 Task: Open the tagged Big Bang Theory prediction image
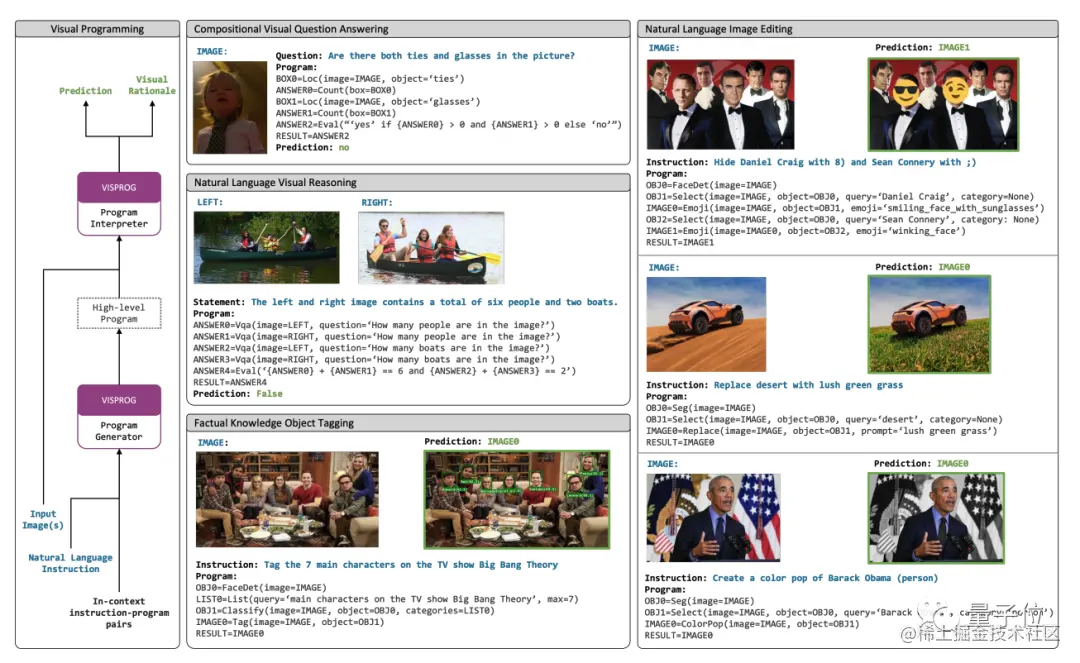pos(517,499)
